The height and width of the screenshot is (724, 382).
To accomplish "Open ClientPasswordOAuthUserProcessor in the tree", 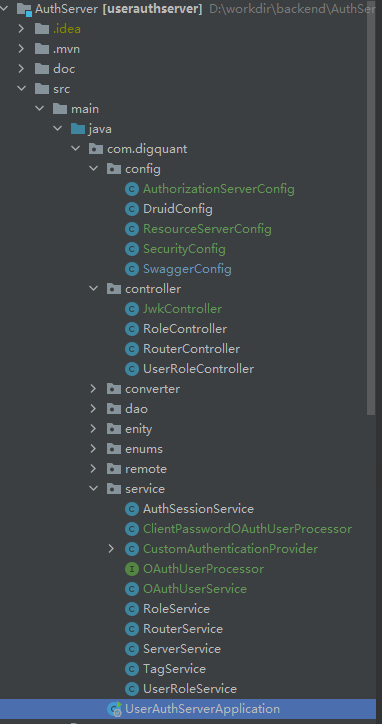I will pyautogui.click(x=248, y=529).
